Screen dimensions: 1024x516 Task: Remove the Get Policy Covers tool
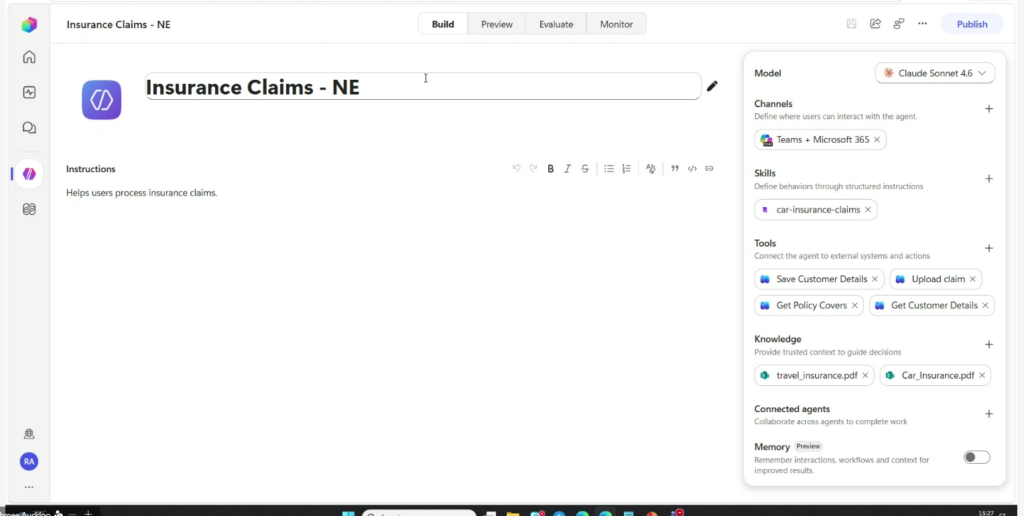(x=854, y=306)
